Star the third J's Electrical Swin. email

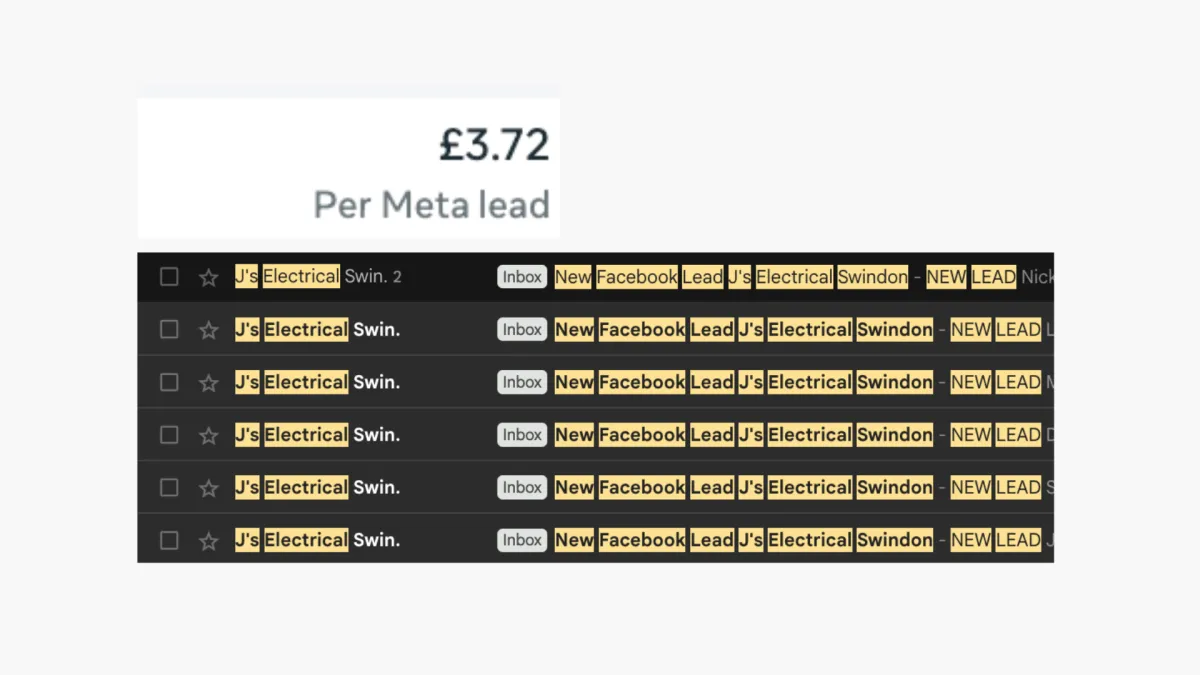[208, 382]
